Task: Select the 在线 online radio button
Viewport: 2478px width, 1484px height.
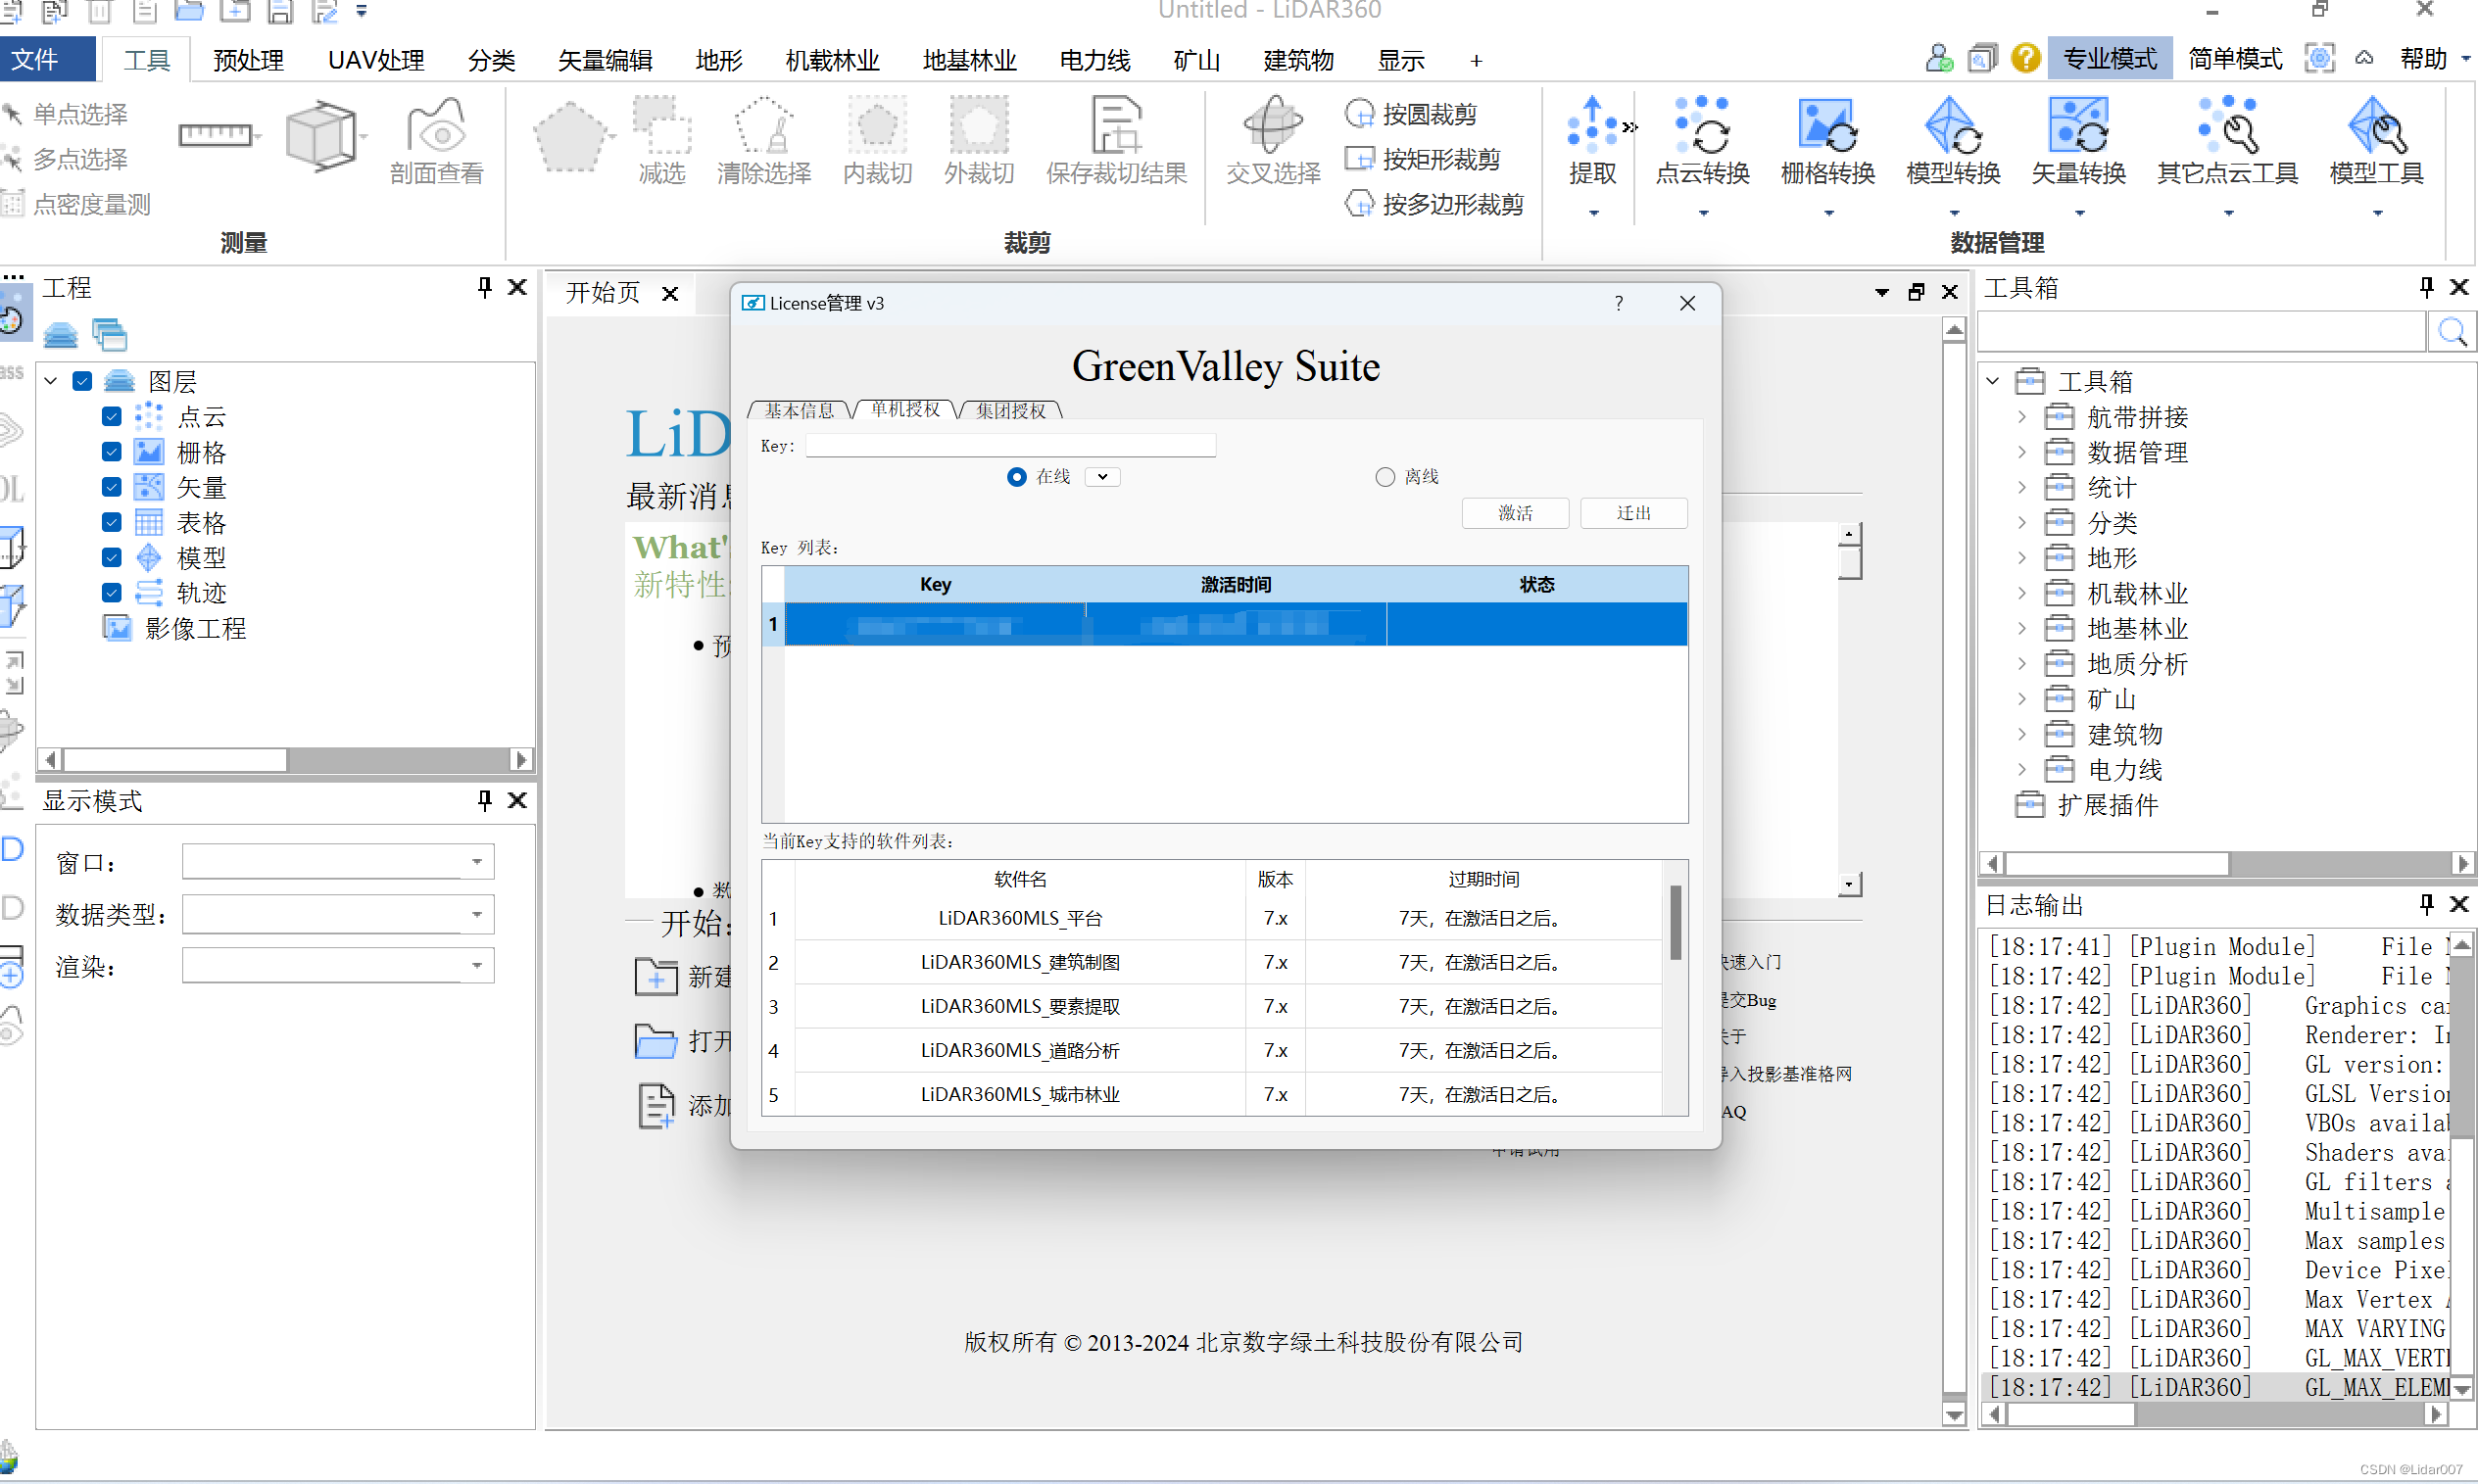Action: coord(1016,477)
